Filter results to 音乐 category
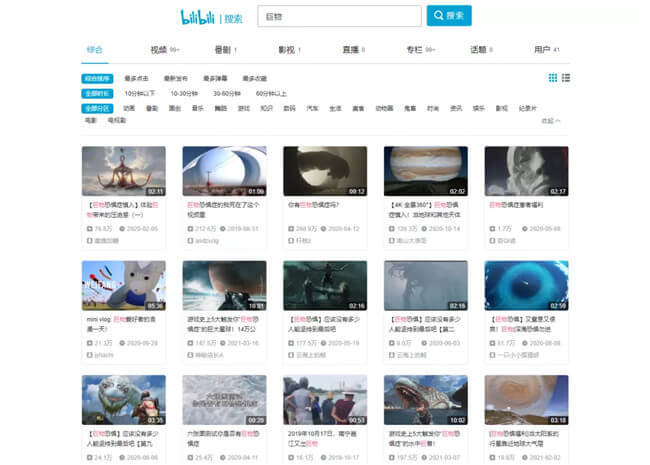The width and height of the screenshot is (650, 465). click(x=198, y=109)
